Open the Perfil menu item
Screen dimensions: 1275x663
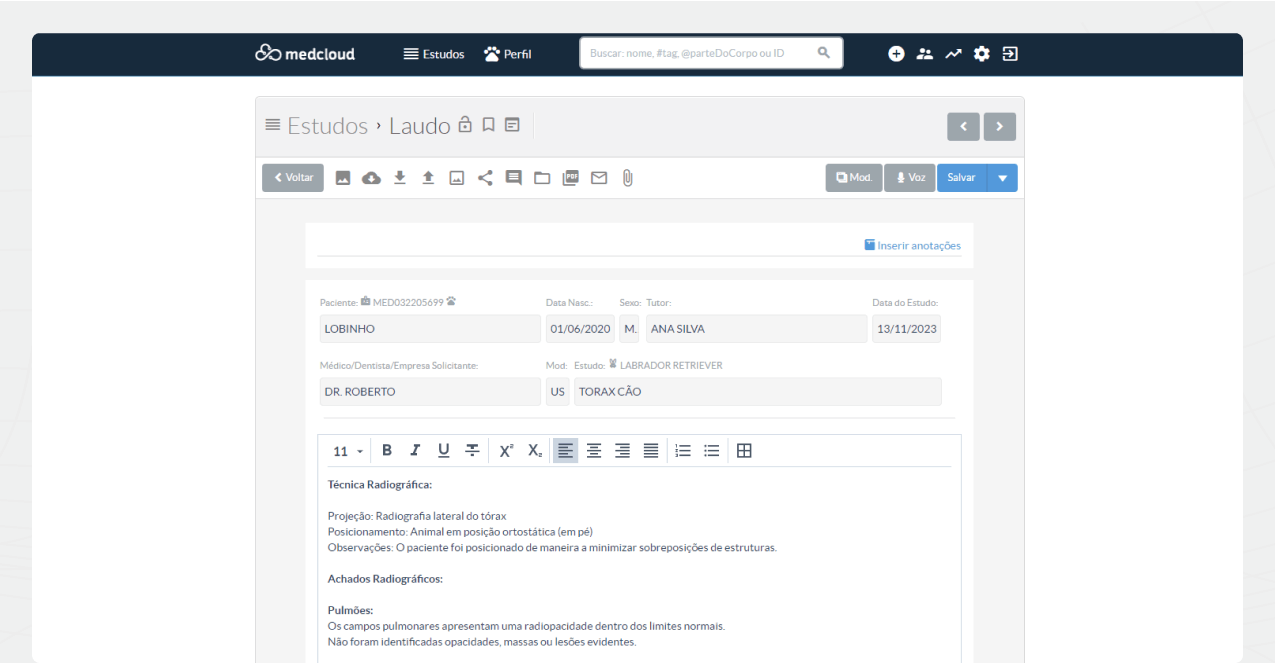click(508, 54)
